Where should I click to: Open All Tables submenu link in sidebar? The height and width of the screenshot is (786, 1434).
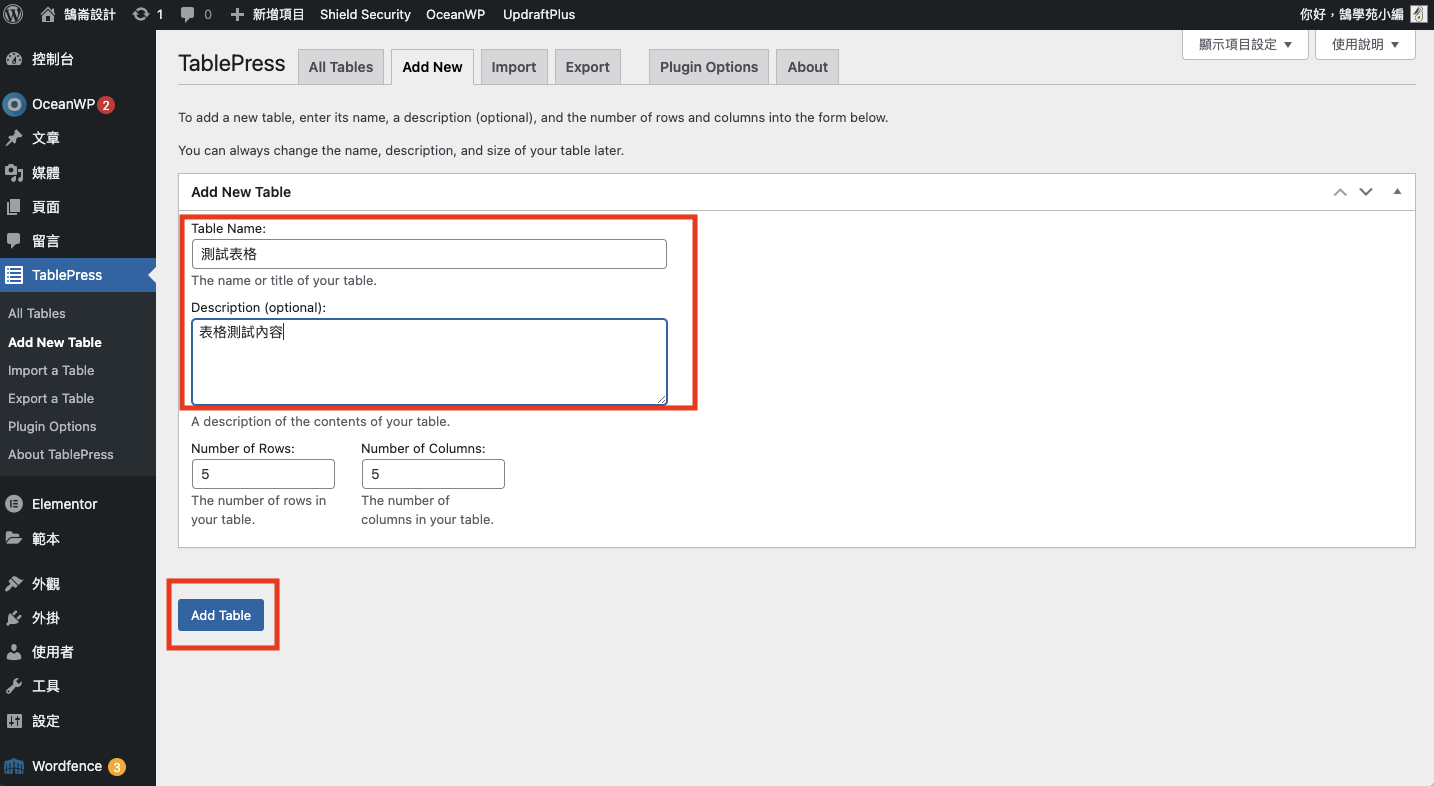(37, 313)
